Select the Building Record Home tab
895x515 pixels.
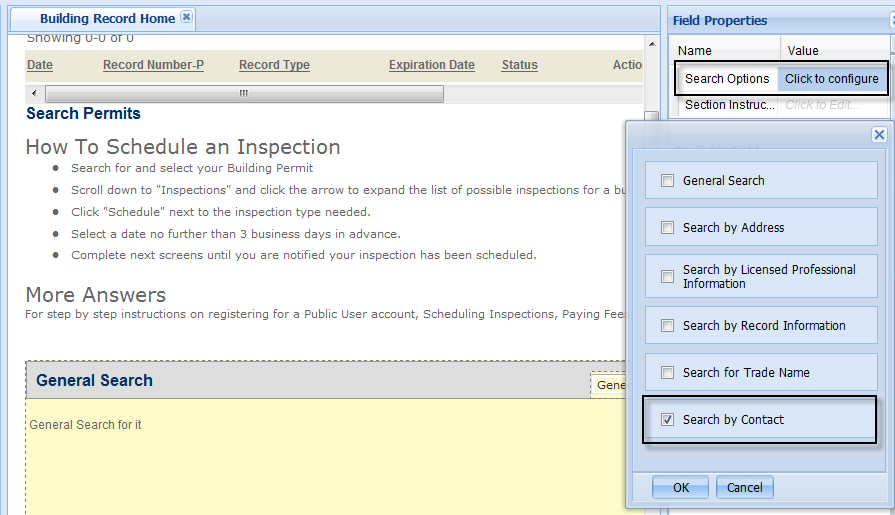tap(107, 19)
